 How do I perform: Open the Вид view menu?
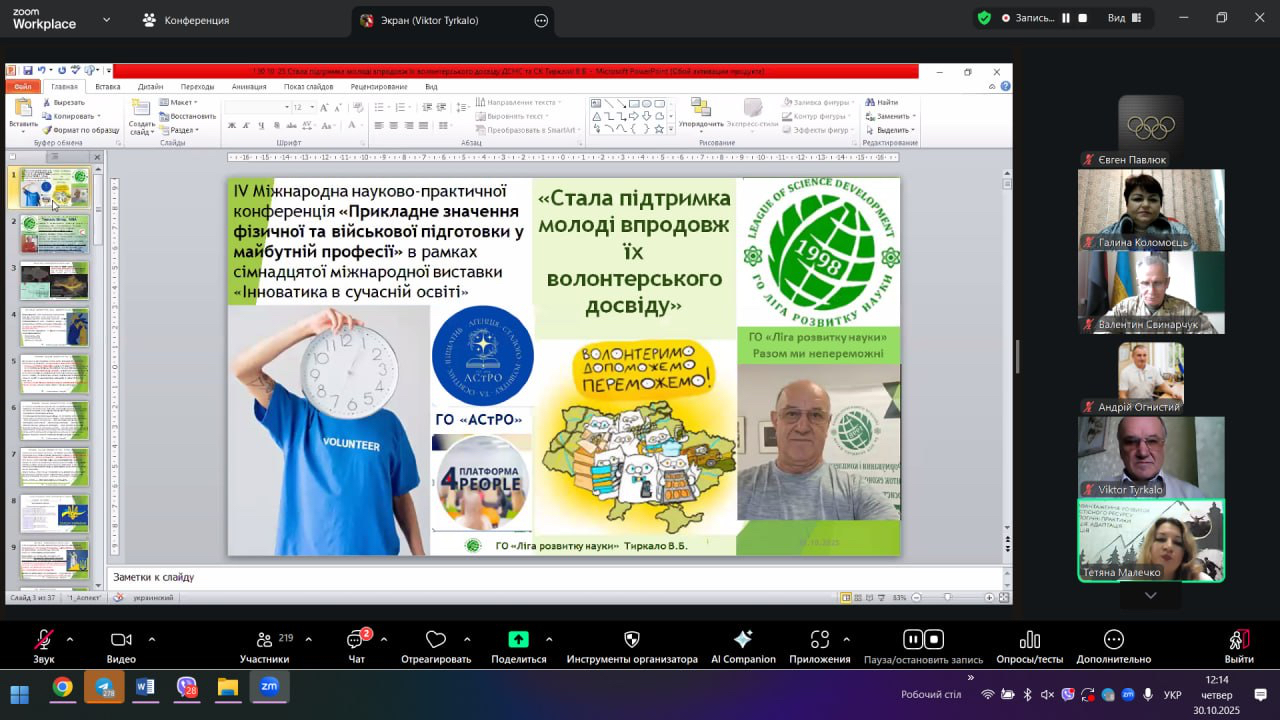click(x=1124, y=18)
